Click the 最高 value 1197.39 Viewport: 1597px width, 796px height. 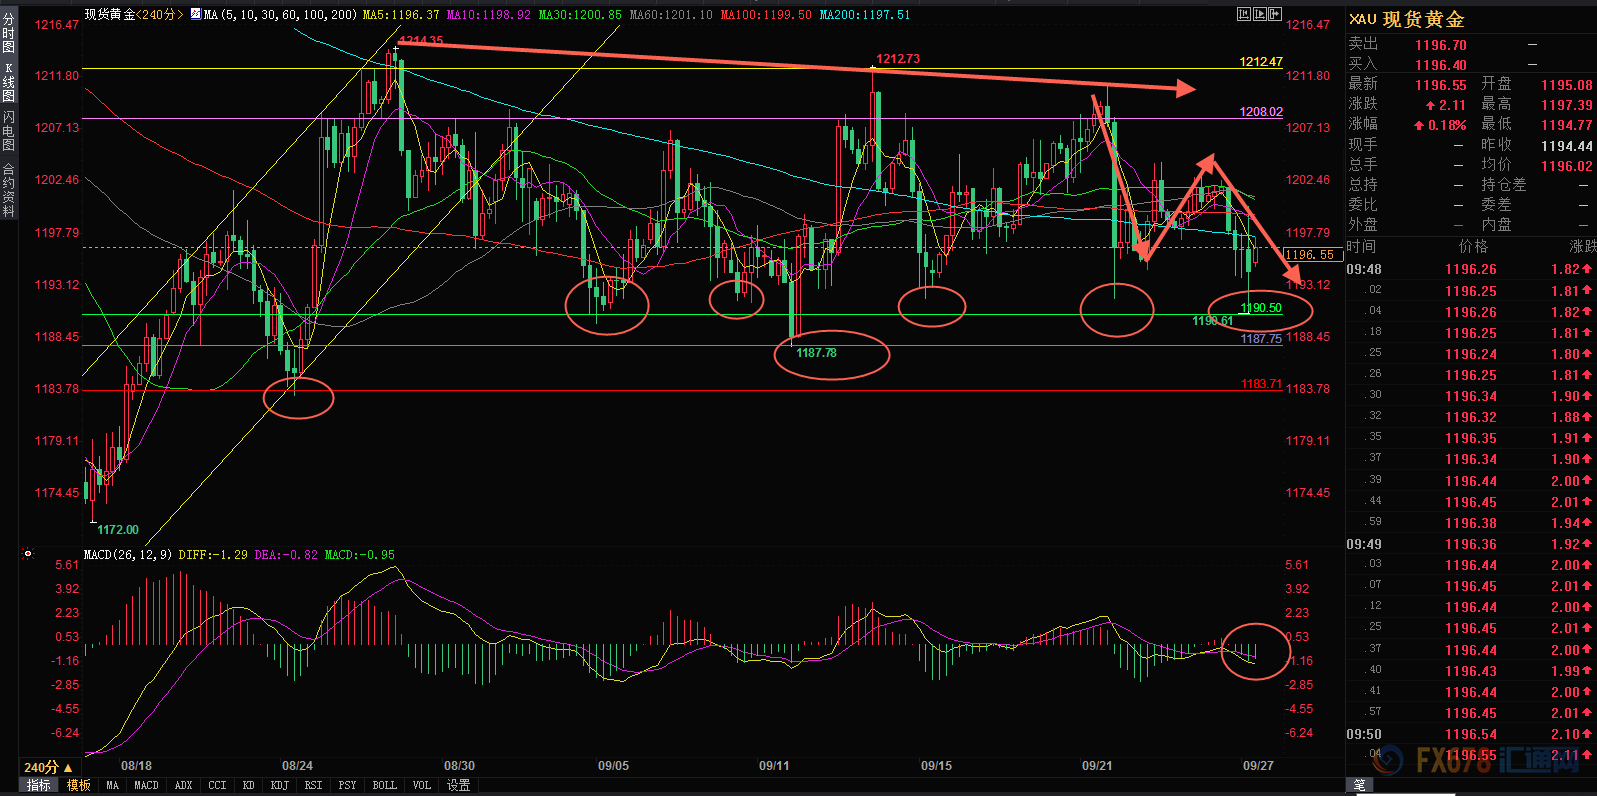coord(1567,105)
